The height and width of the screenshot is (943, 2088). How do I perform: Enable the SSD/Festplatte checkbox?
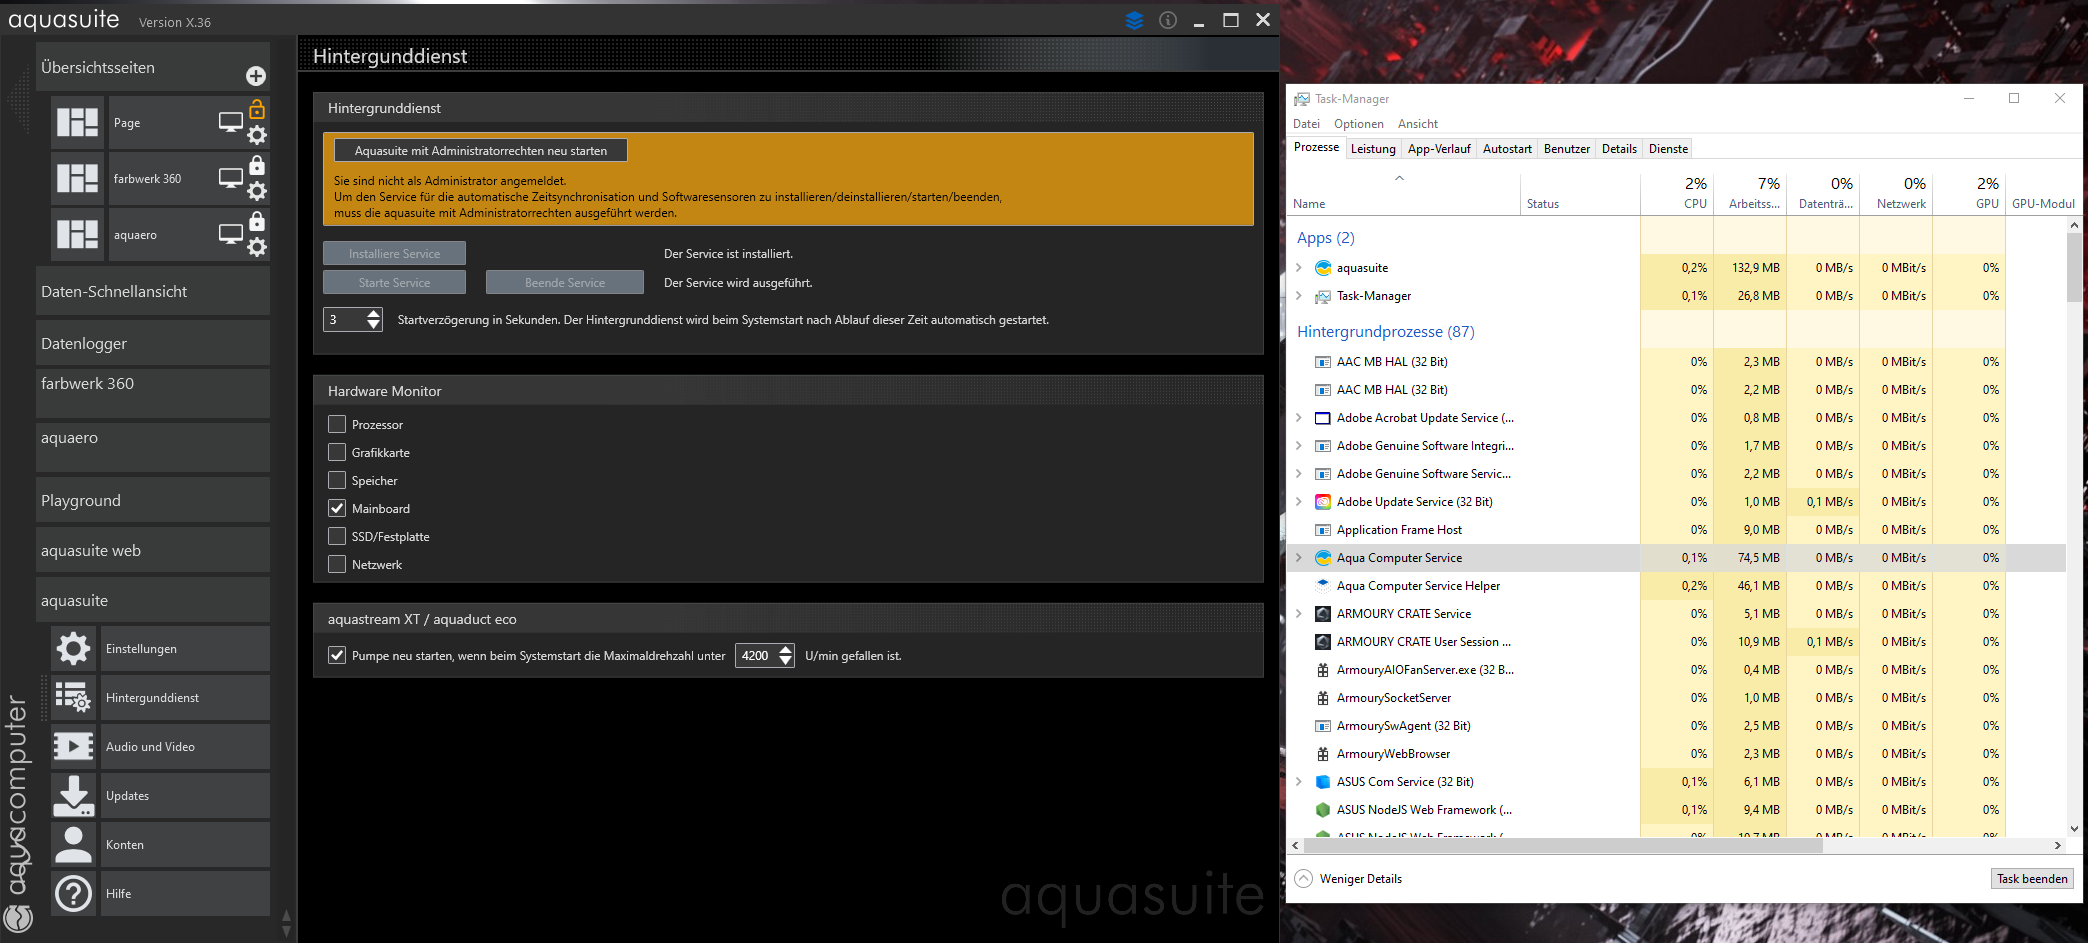point(337,537)
